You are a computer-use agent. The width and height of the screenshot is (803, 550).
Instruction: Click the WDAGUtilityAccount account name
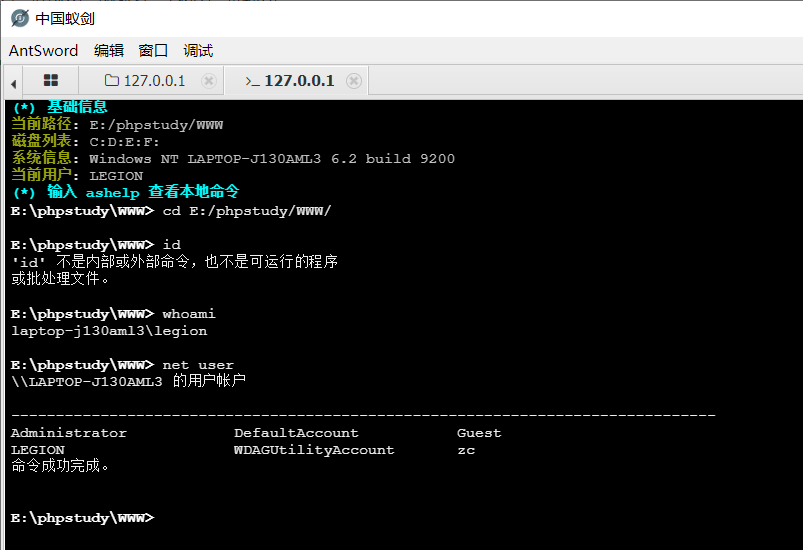point(314,450)
